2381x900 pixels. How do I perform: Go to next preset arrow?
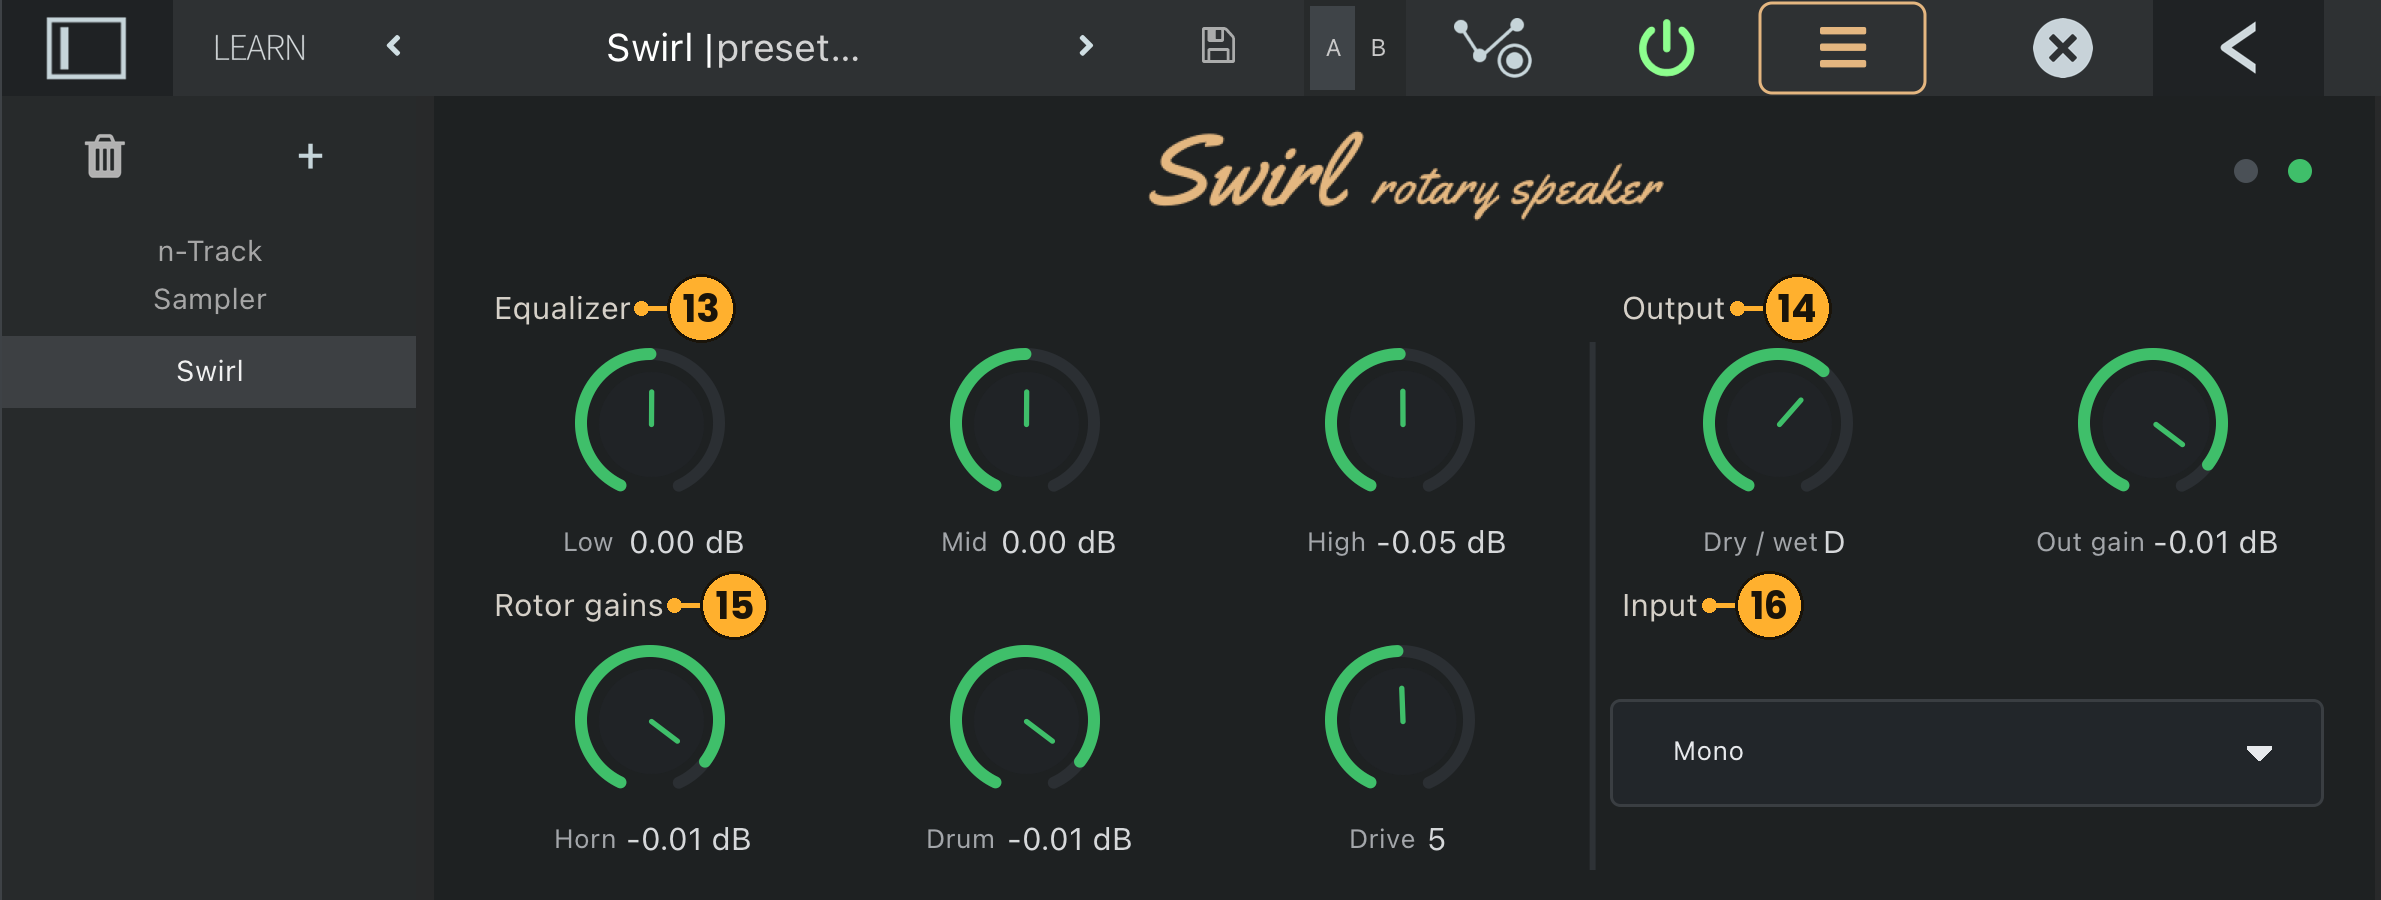click(1086, 46)
